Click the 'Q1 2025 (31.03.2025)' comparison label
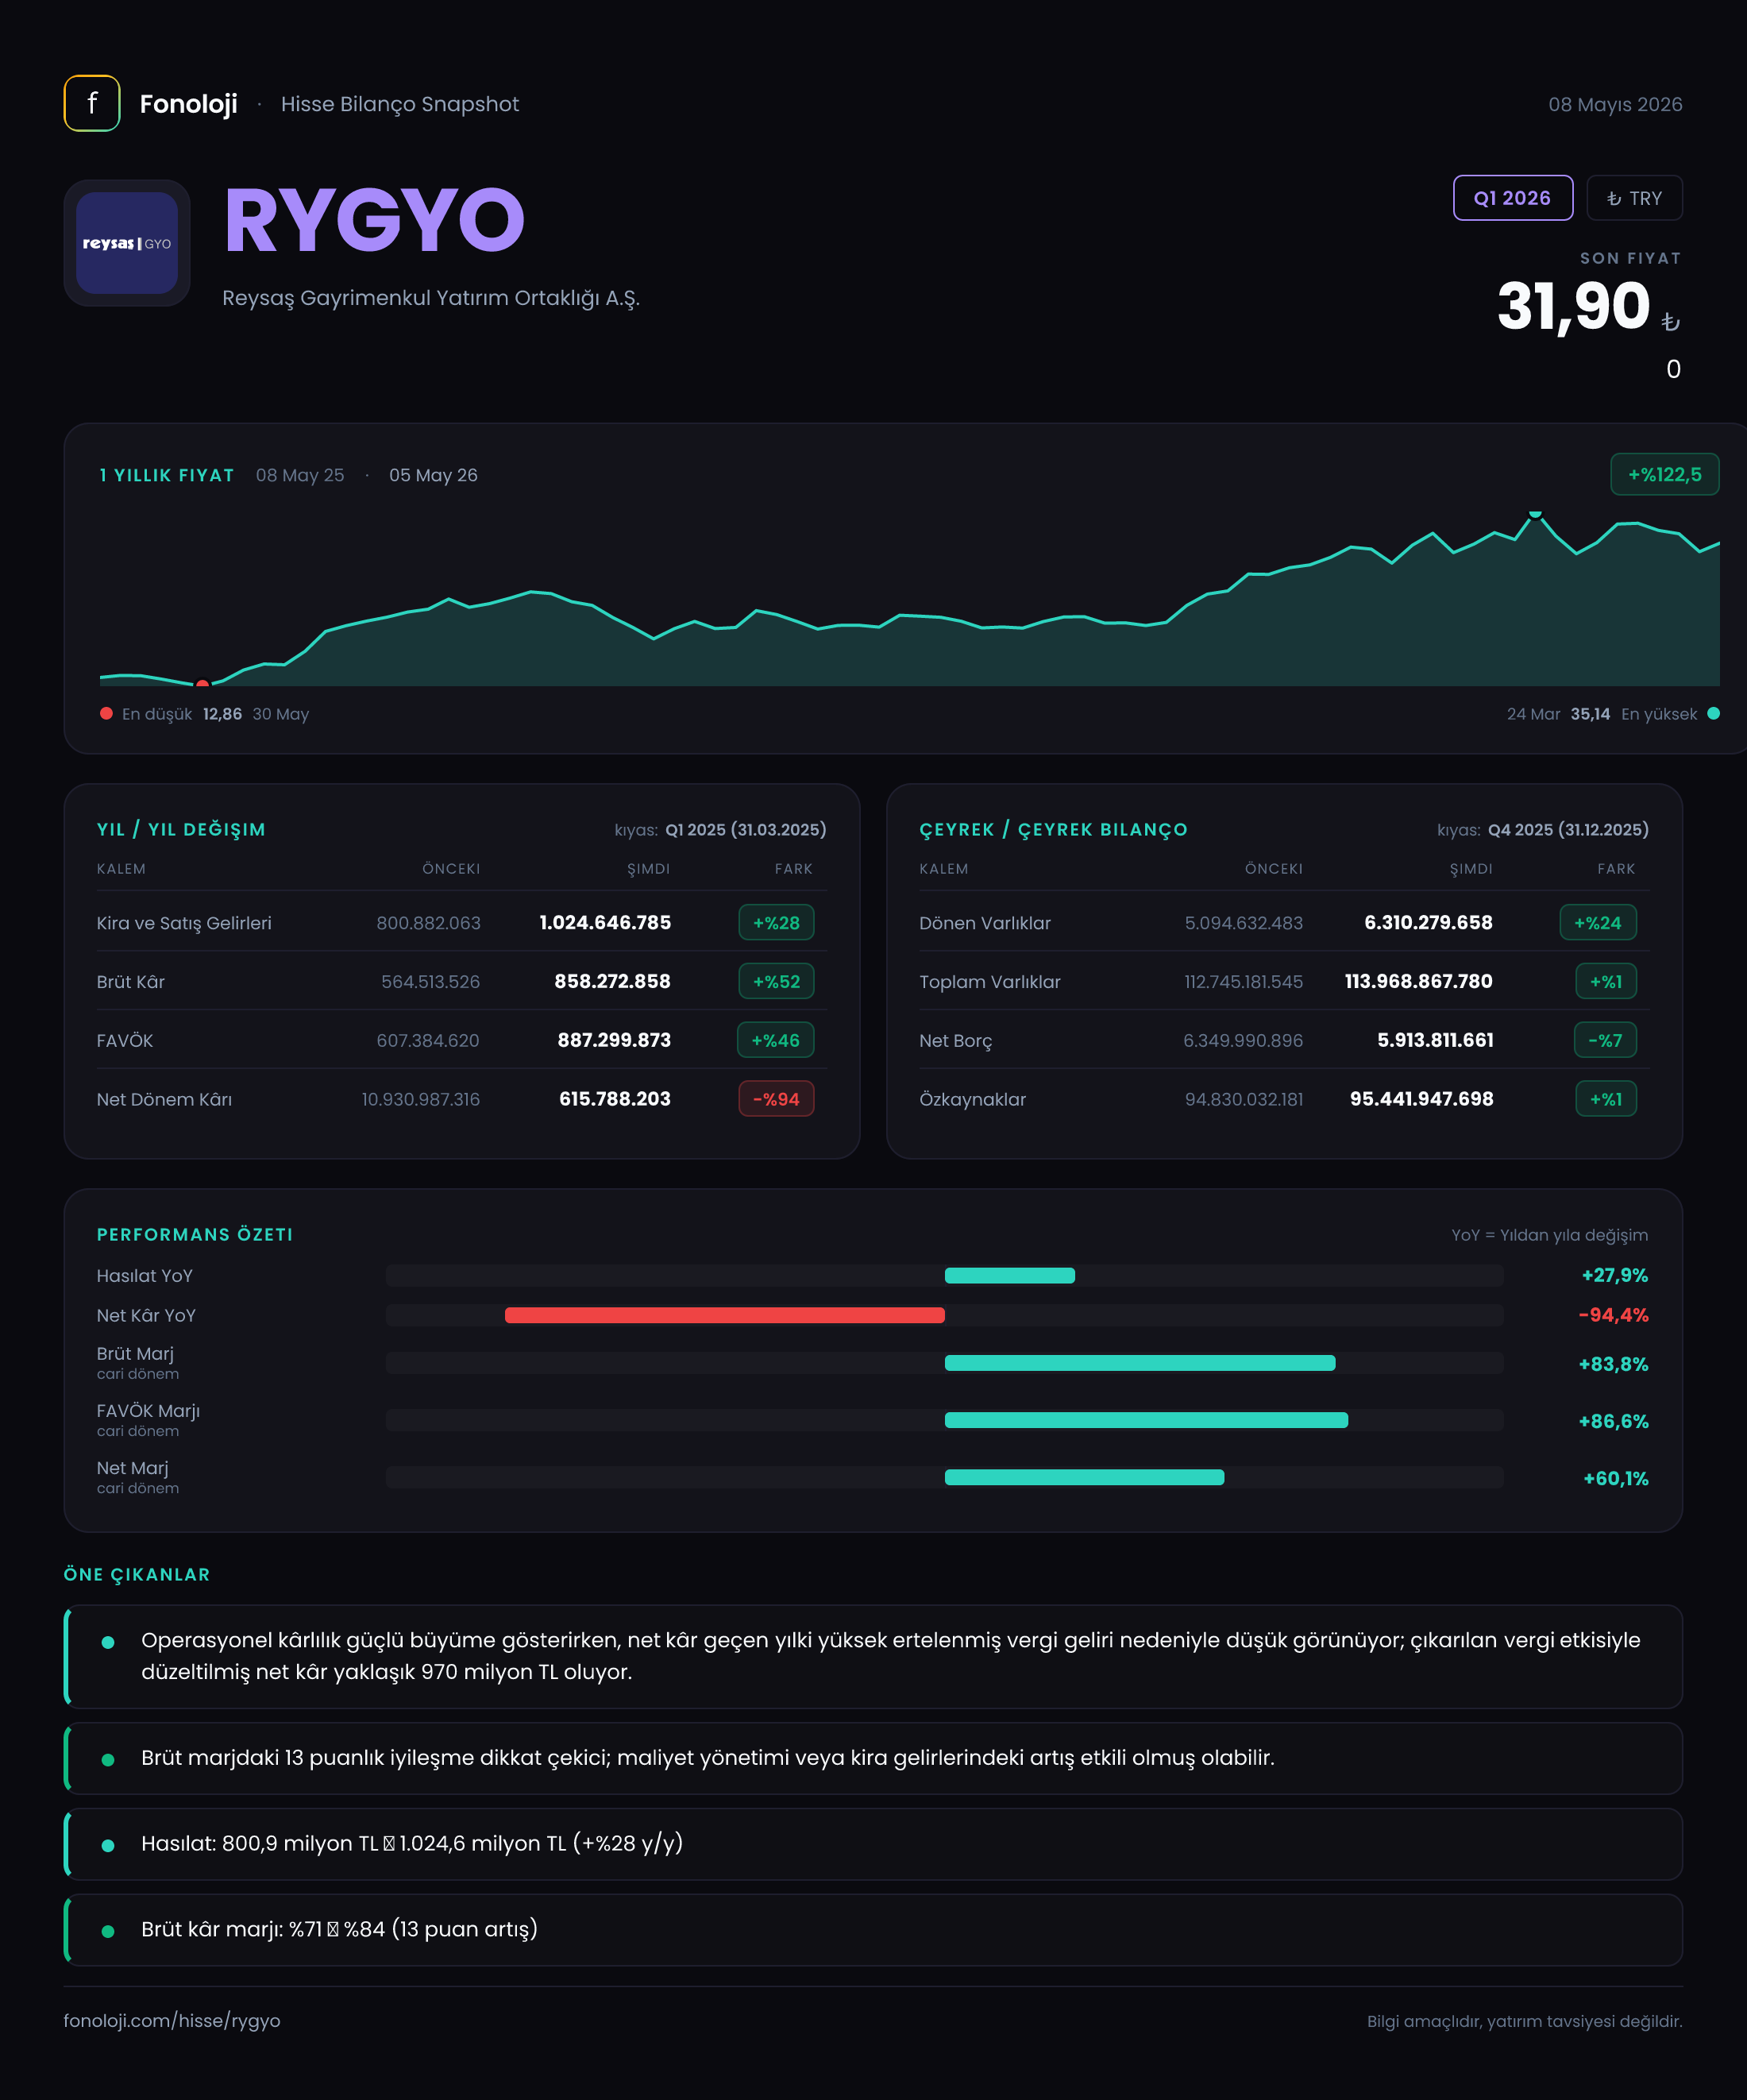The image size is (1747, 2100). click(746, 830)
